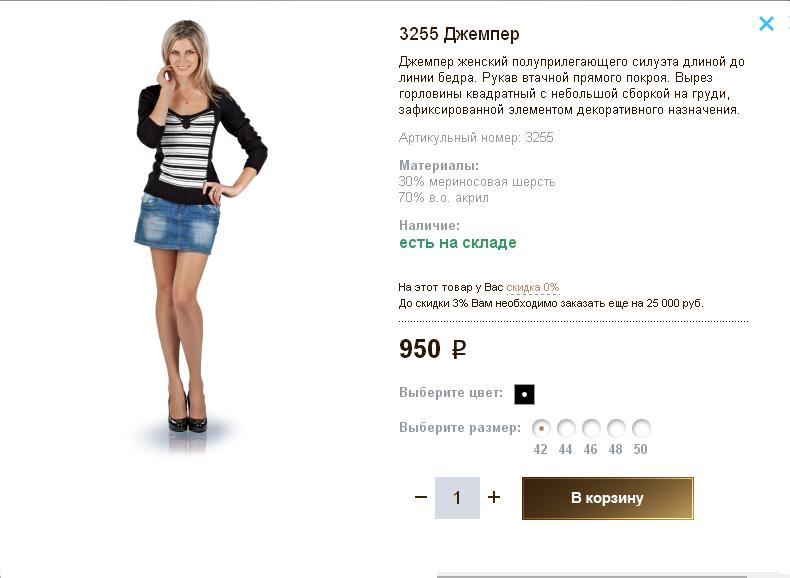The height and width of the screenshot is (578, 790).
Task: Select the black color swatch
Action: [524, 394]
